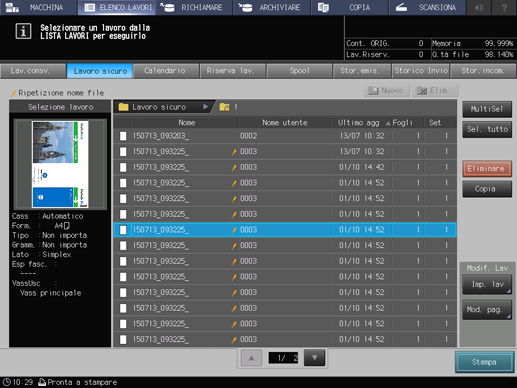The height and width of the screenshot is (388, 517).
Task: Click the 01/10 14:42 timestamp
Action: [x=362, y=167]
